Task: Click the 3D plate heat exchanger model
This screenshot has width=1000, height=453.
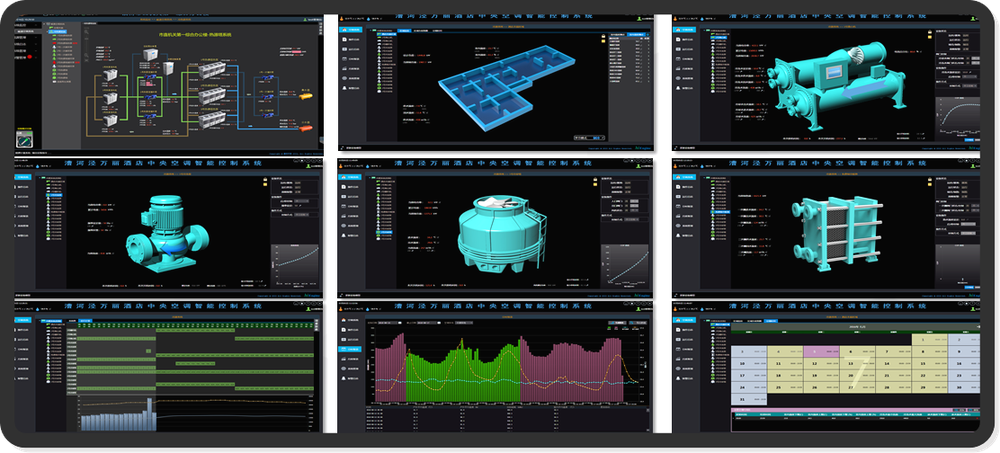Action: [836, 234]
